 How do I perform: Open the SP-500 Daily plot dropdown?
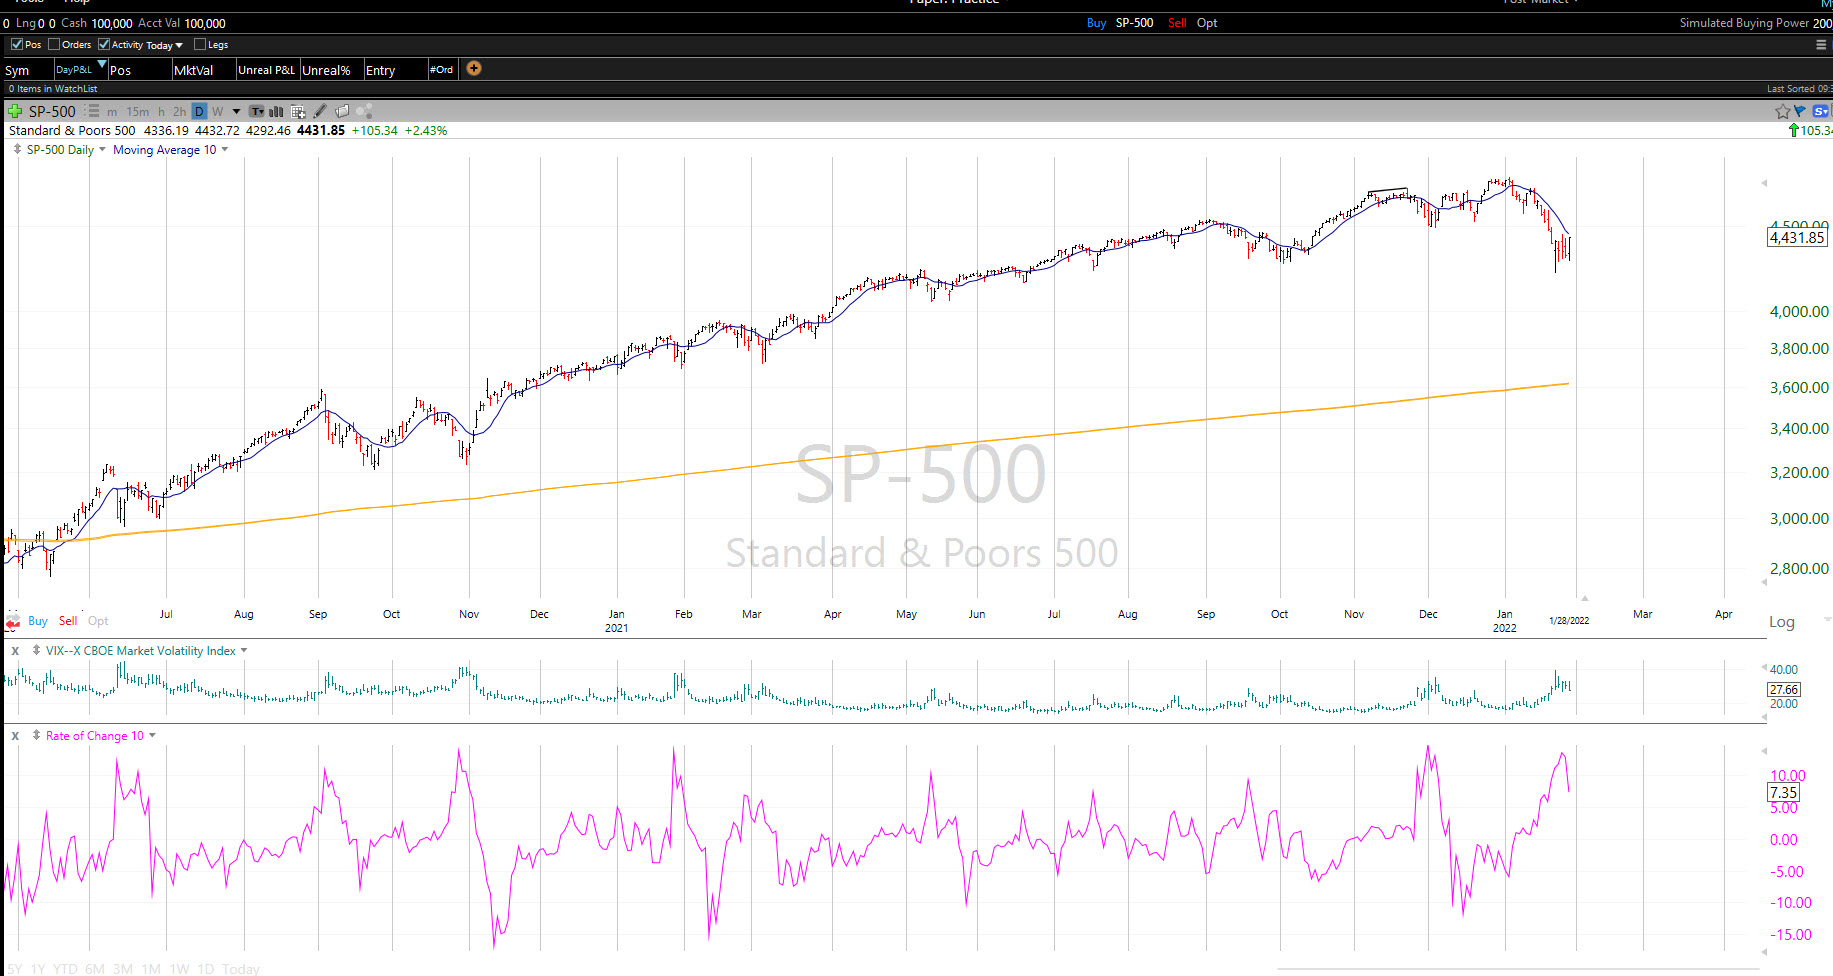pyautogui.click(x=102, y=149)
